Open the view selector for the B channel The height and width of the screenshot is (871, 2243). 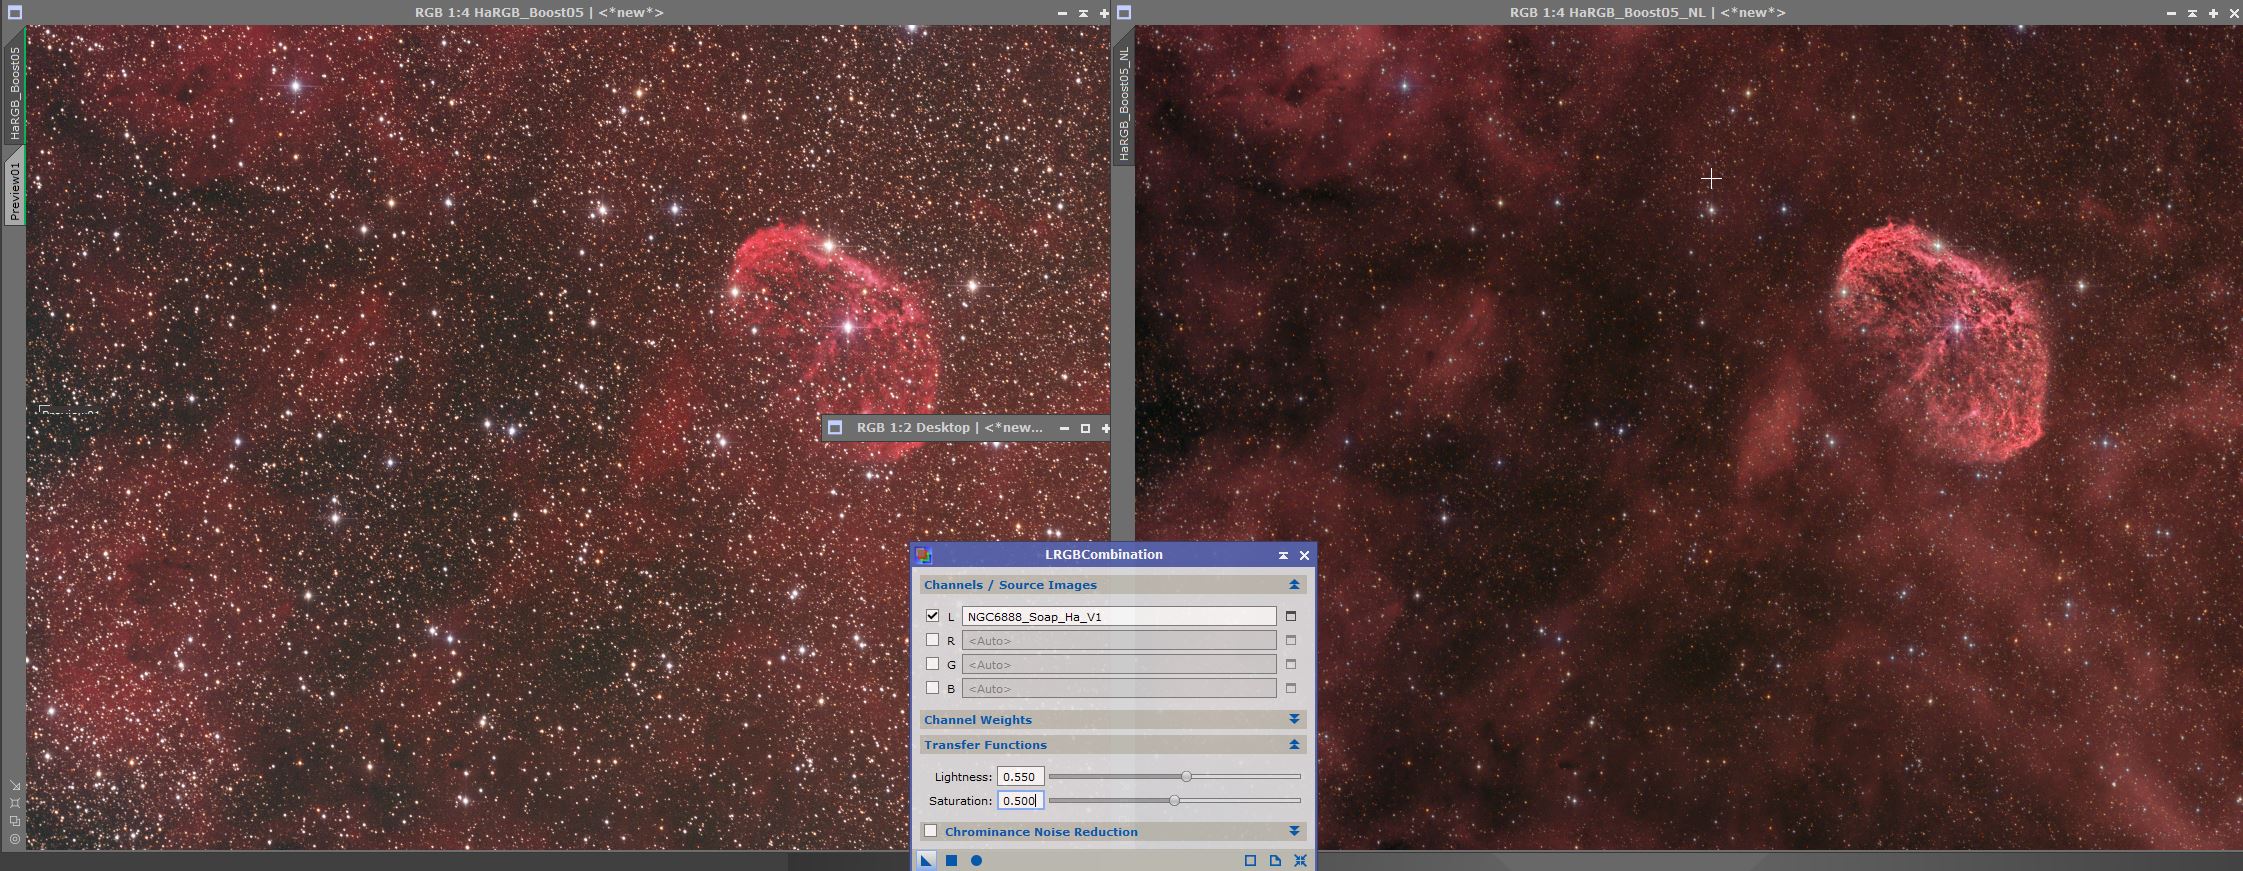1291,688
